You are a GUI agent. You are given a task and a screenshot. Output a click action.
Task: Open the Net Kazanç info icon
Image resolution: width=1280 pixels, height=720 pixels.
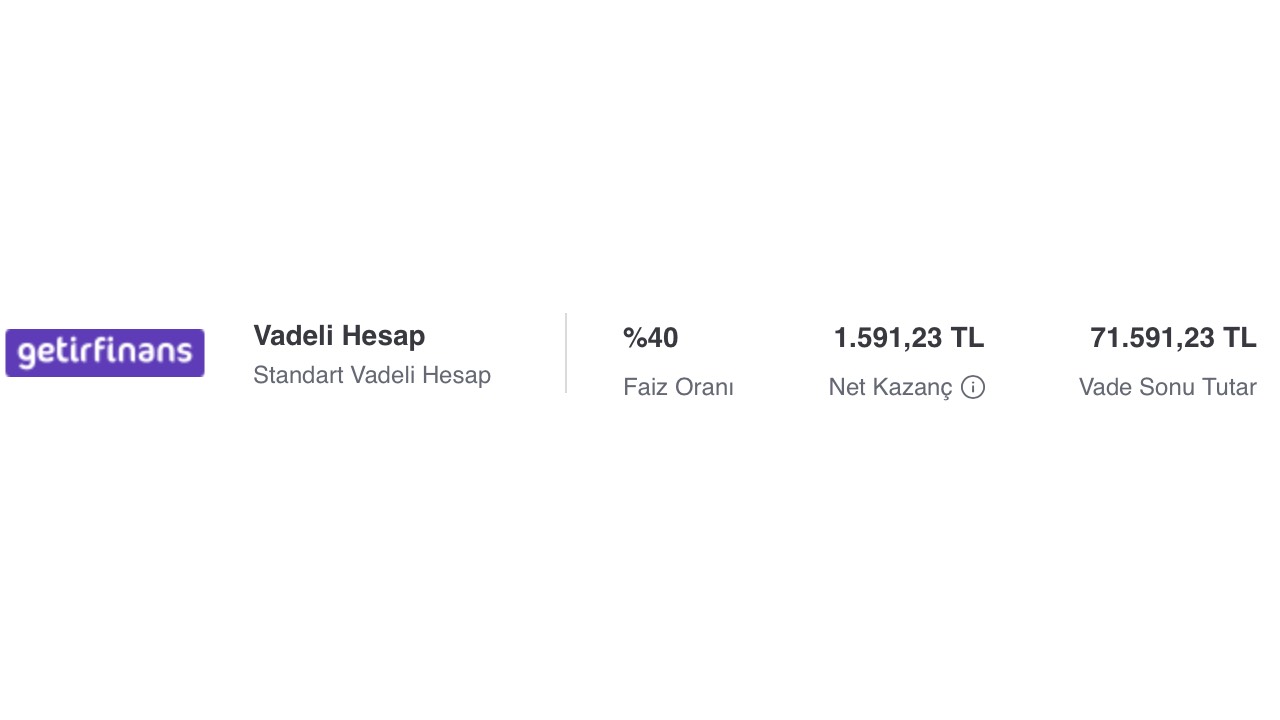(x=973, y=387)
